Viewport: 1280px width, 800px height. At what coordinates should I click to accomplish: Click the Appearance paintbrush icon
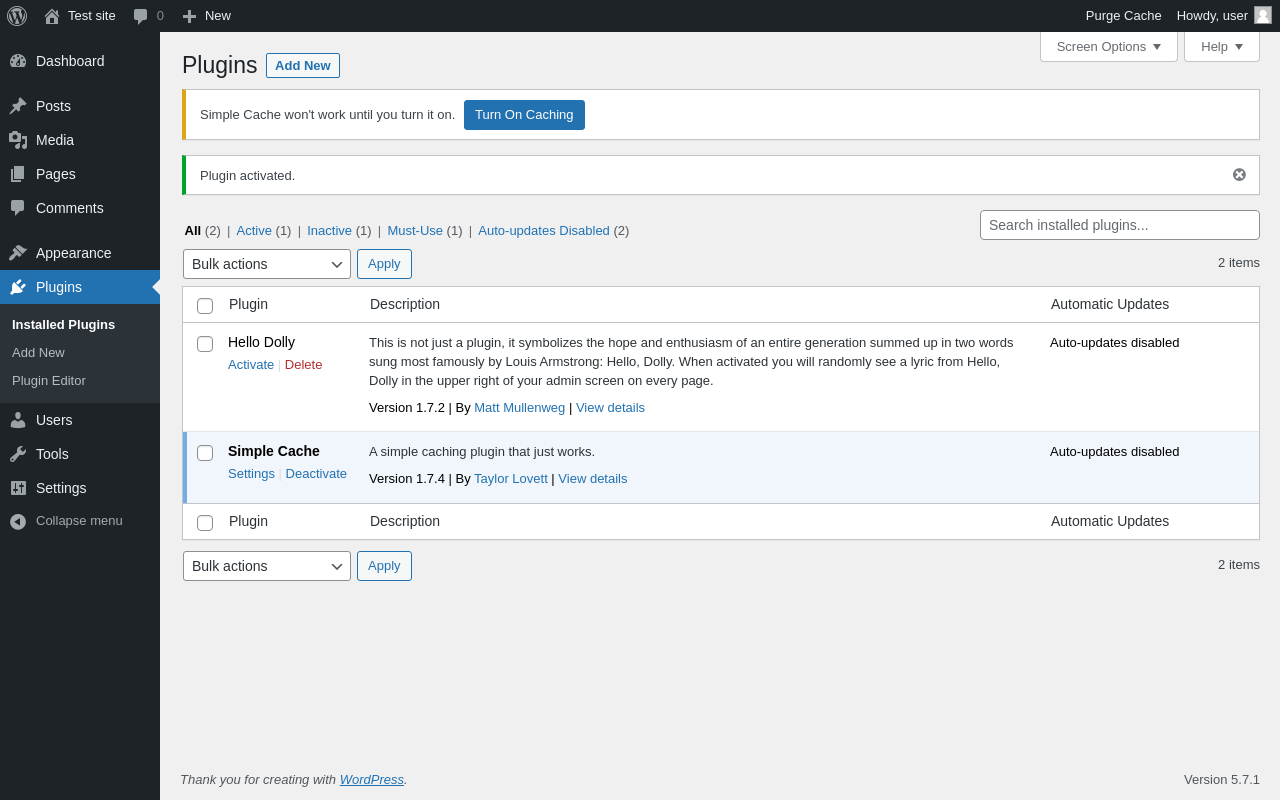18,253
